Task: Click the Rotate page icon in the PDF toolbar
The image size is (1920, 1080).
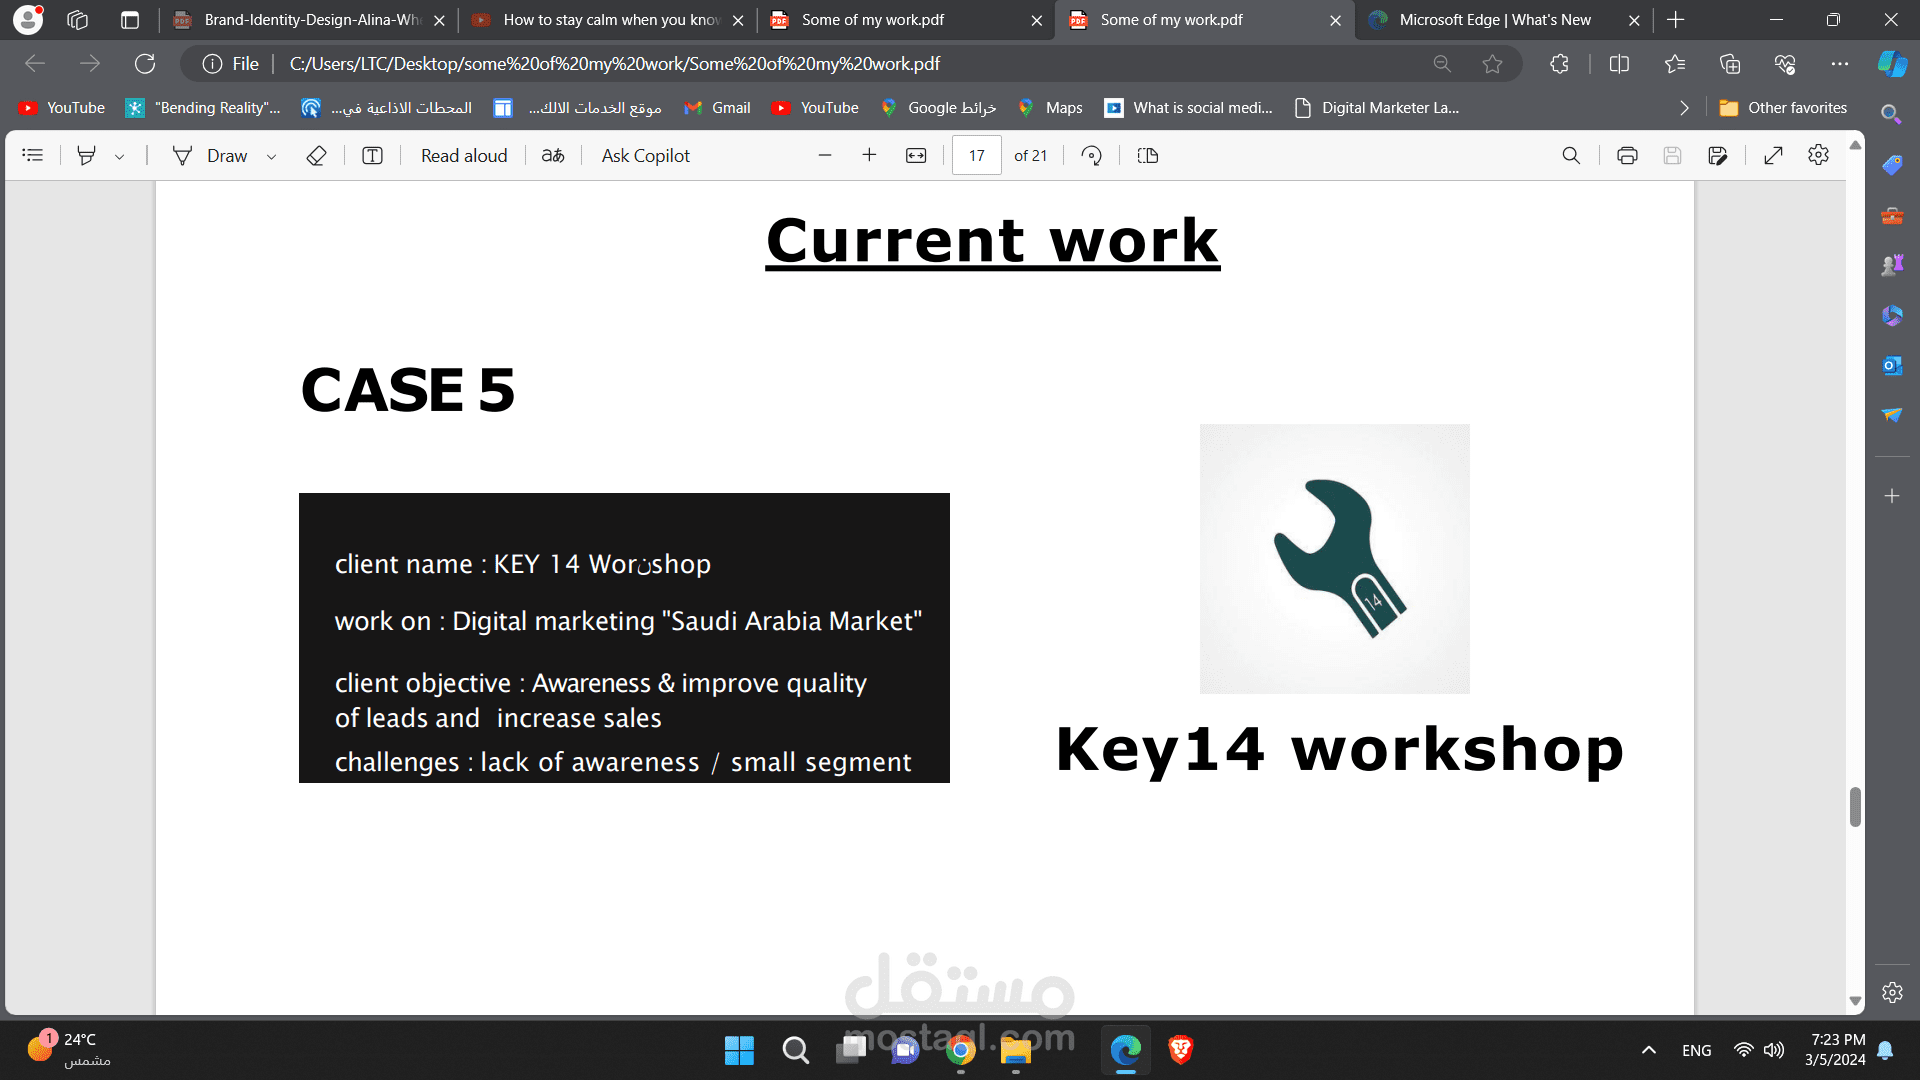Action: [1092, 155]
